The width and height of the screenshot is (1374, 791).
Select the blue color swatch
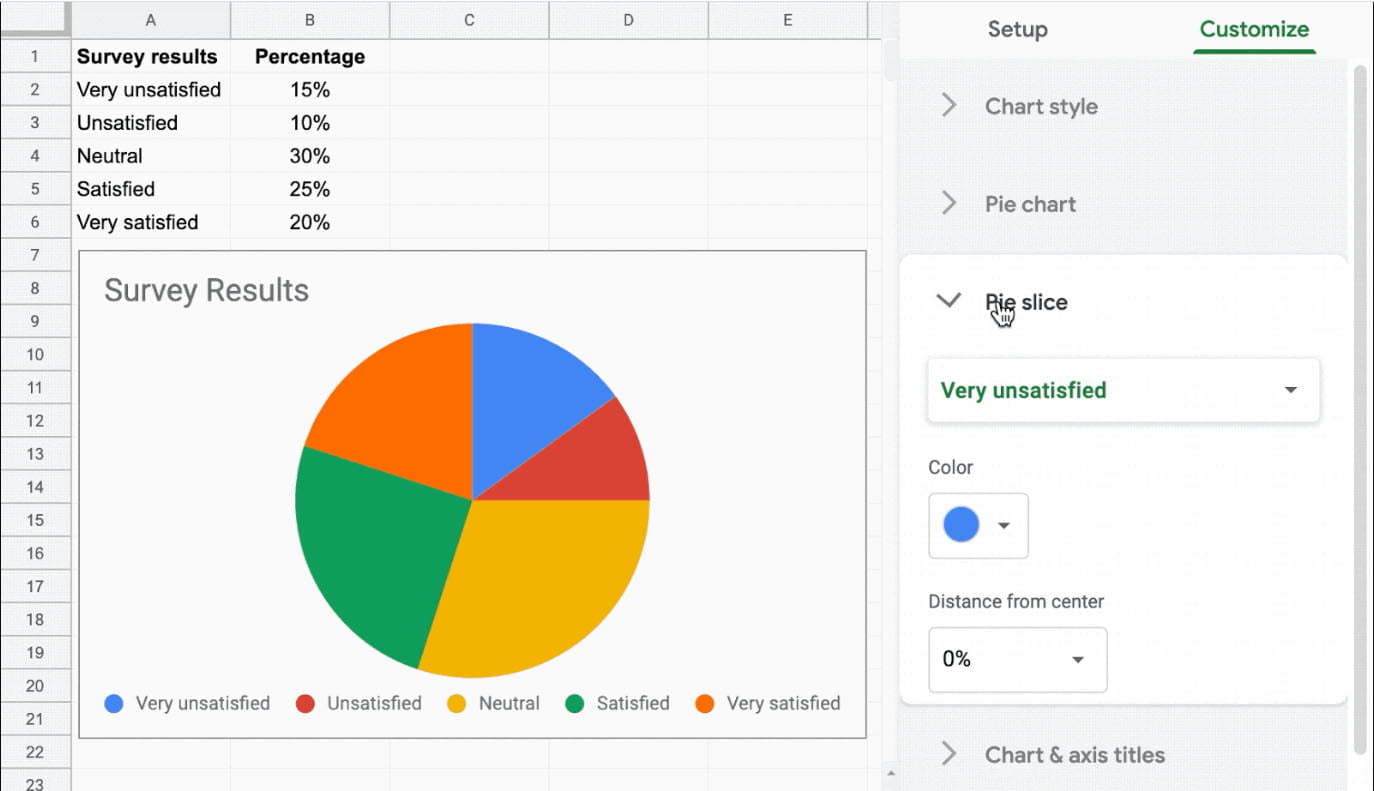click(x=962, y=526)
